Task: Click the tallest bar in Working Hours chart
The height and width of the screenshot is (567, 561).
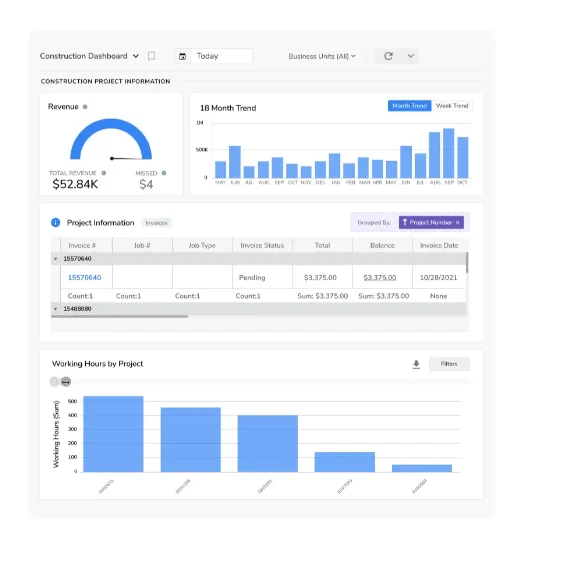Action: pos(113,434)
